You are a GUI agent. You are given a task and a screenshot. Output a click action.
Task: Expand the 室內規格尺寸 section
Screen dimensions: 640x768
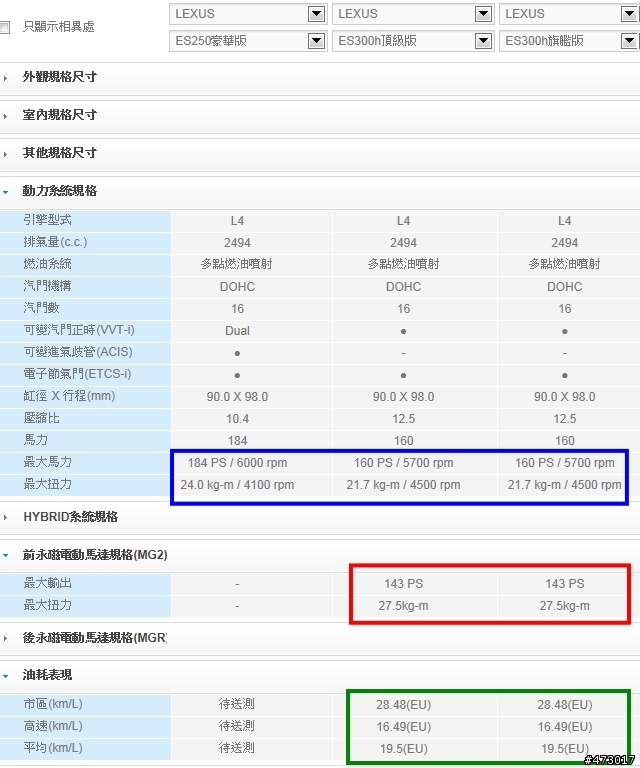(x=60, y=115)
